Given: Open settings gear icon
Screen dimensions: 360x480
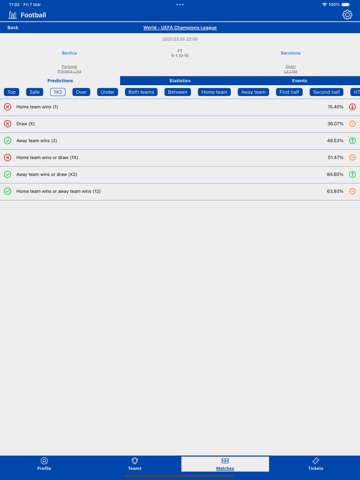Looking at the screenshot, I should 347,15.
